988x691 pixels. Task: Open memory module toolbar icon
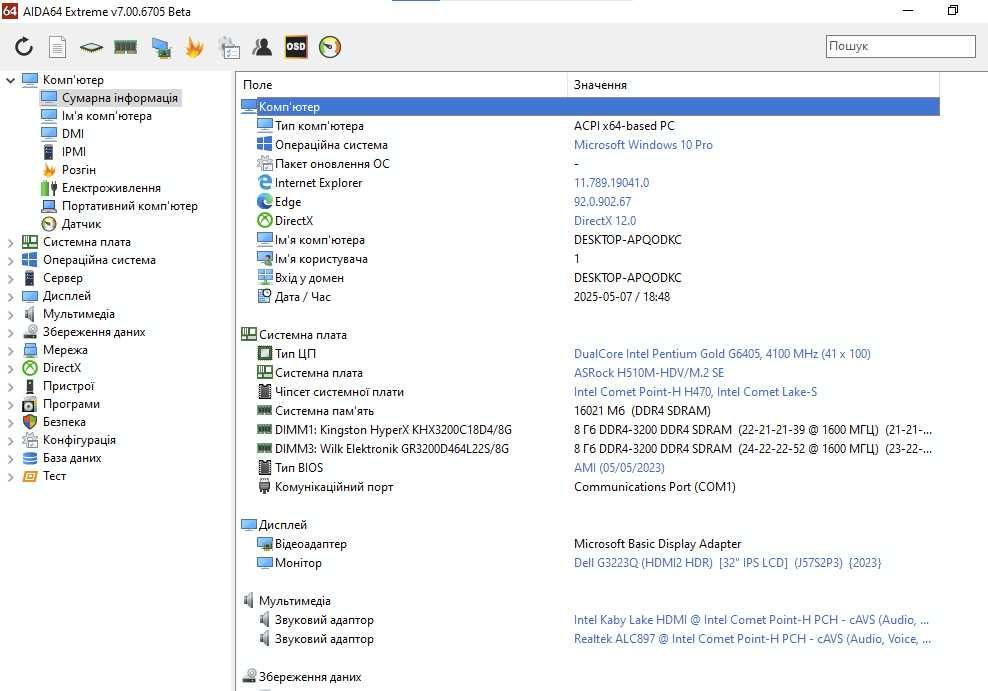click(125, 47)
